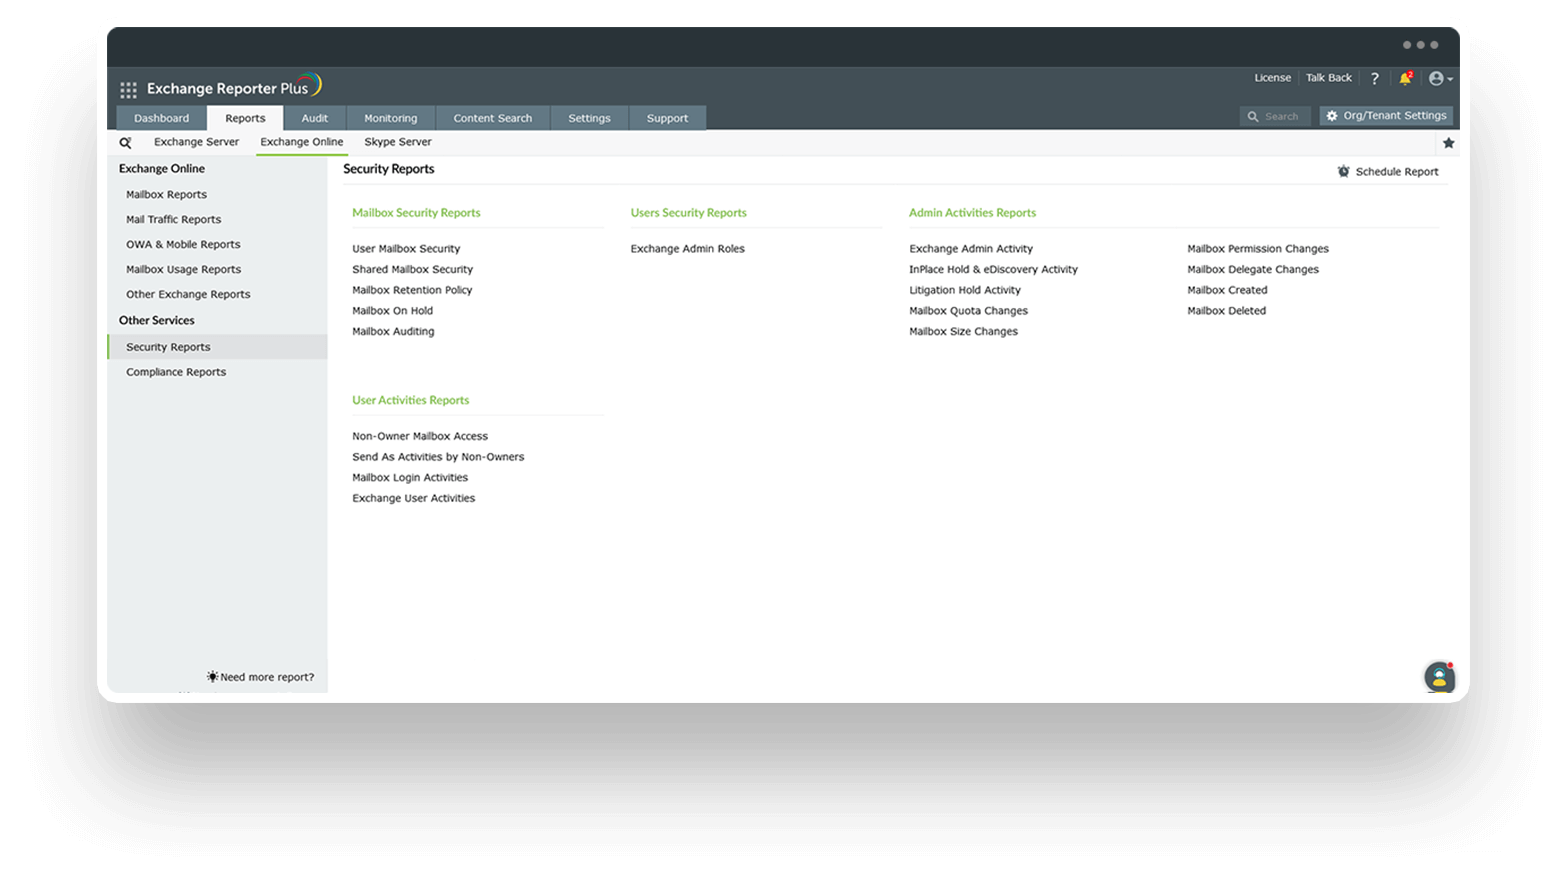Open the Mailbox Quota Changes report

pos(969,311)
